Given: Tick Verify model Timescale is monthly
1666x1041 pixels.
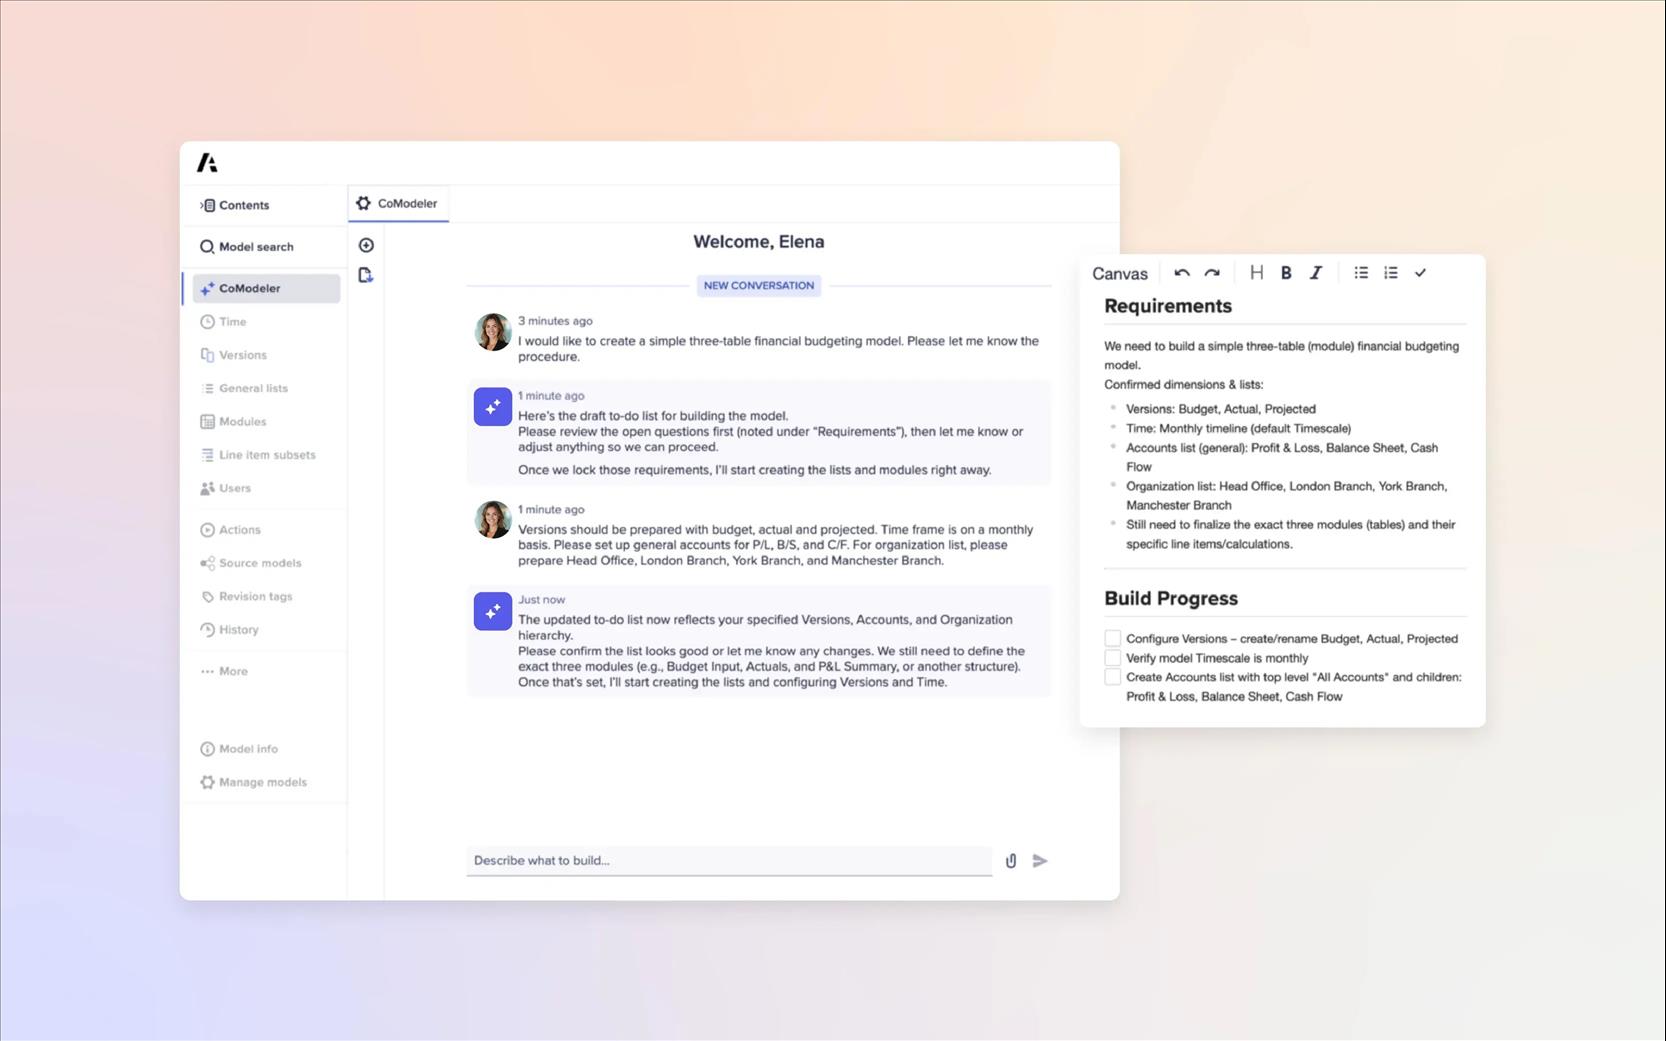Looking at the screenshot, I should pyautogui.click(x=1112, y=658).
